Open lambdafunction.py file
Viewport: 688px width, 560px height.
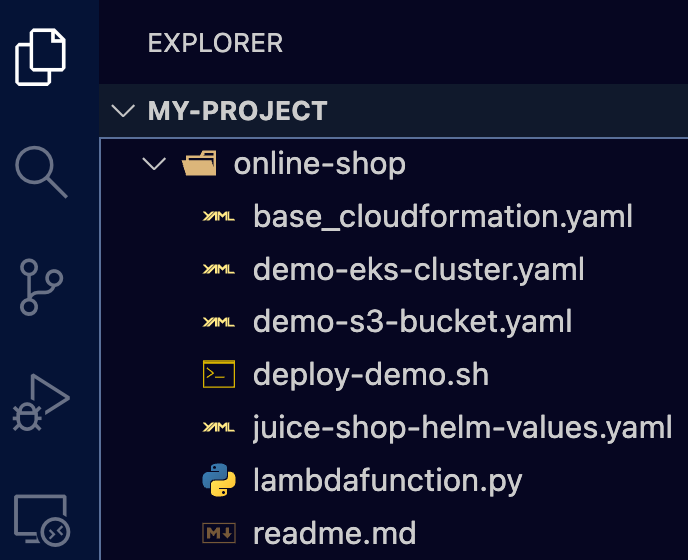tap(387, 480)
